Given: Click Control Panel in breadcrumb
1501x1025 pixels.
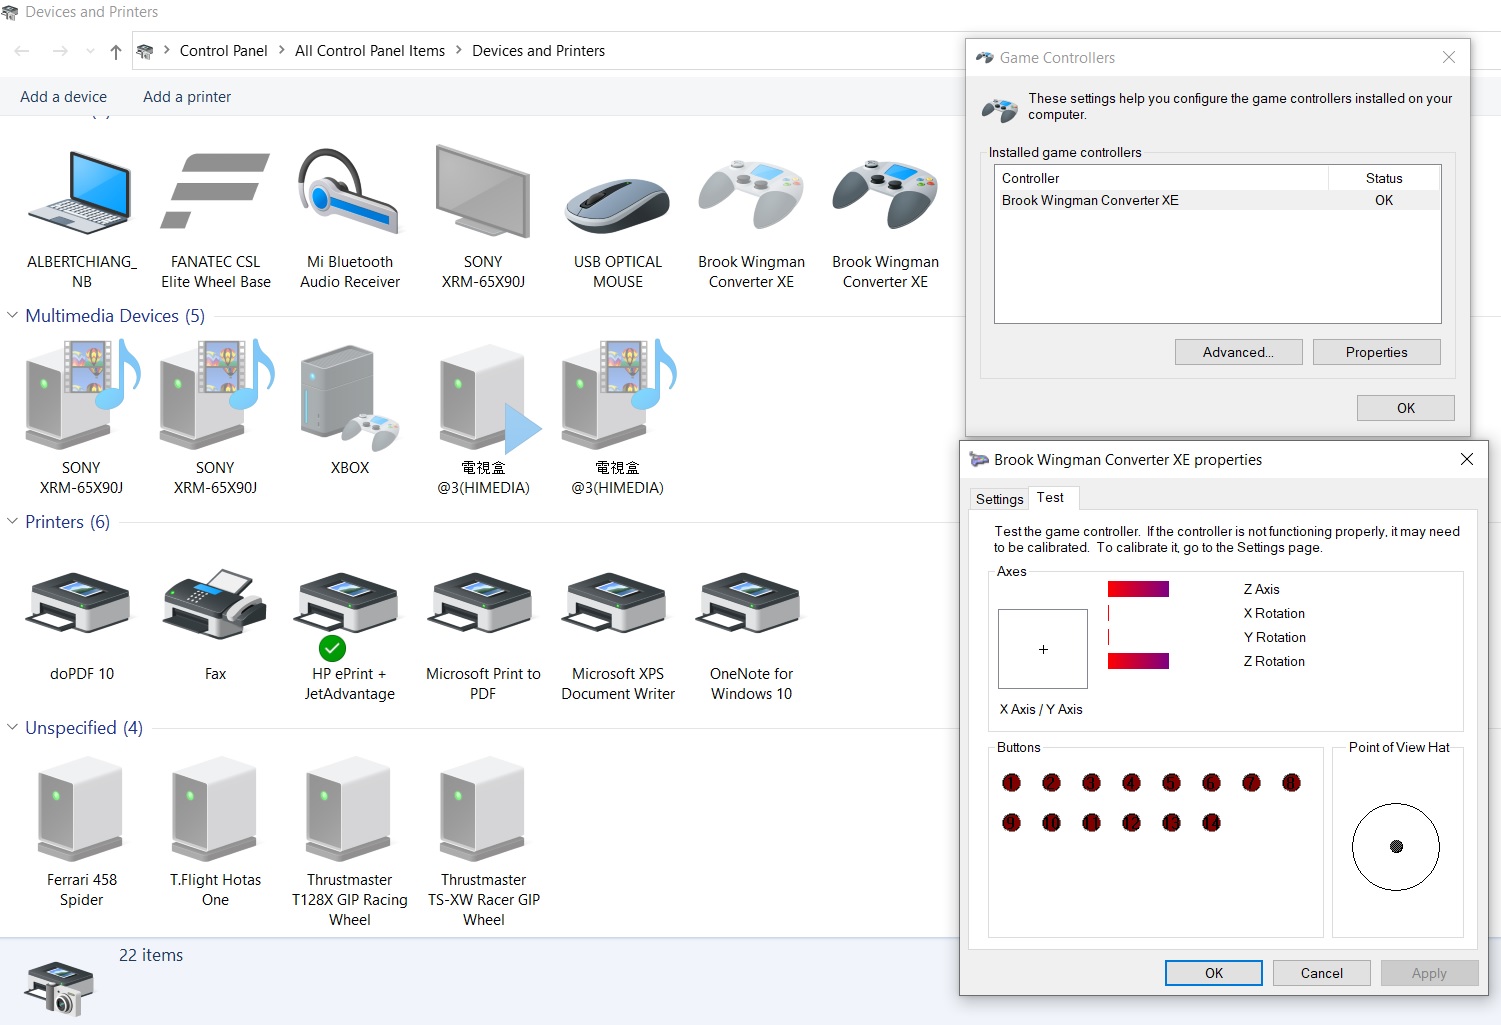Looking at the screenshot, I should pyautogui.click(x=223, y=51).
